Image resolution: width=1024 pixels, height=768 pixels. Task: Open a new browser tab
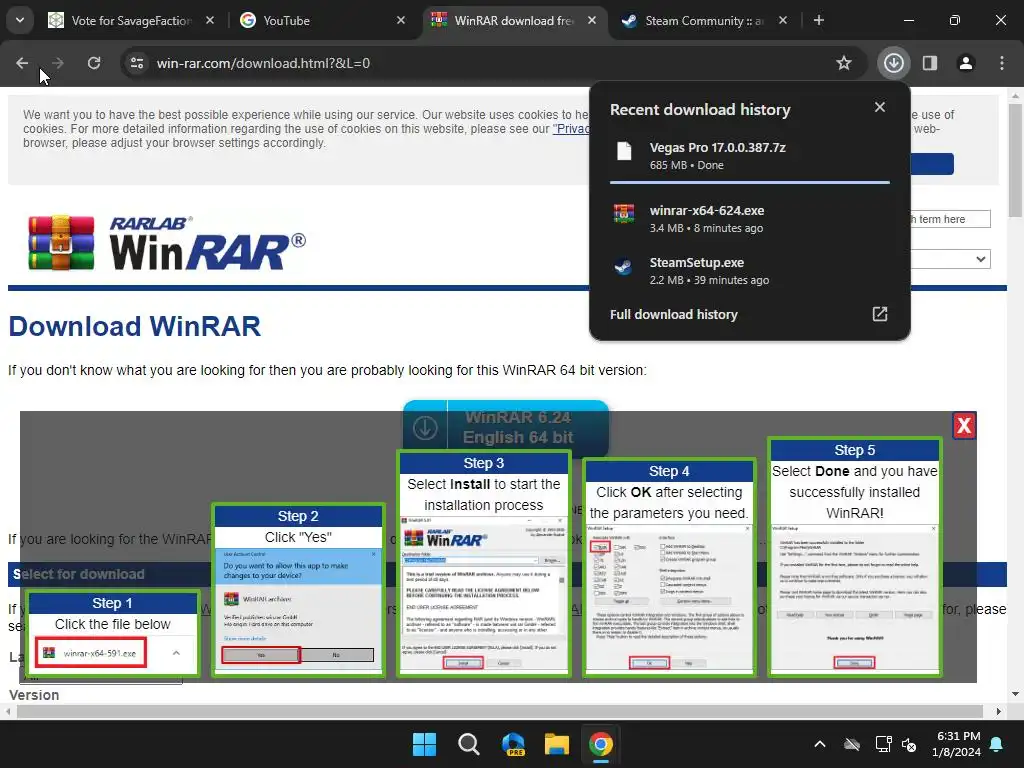(819, 20)
